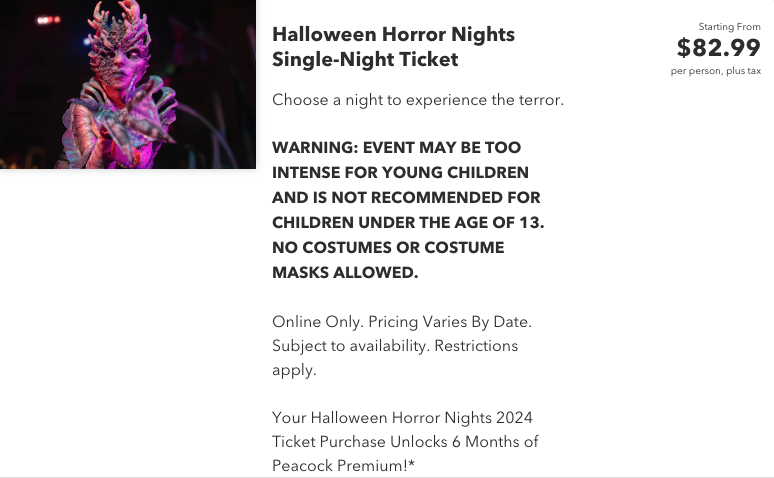This screenshot has height=478, width=774.
Task: Click the "MASKS ALLOWED." text
Action: [x=345, y=273]
